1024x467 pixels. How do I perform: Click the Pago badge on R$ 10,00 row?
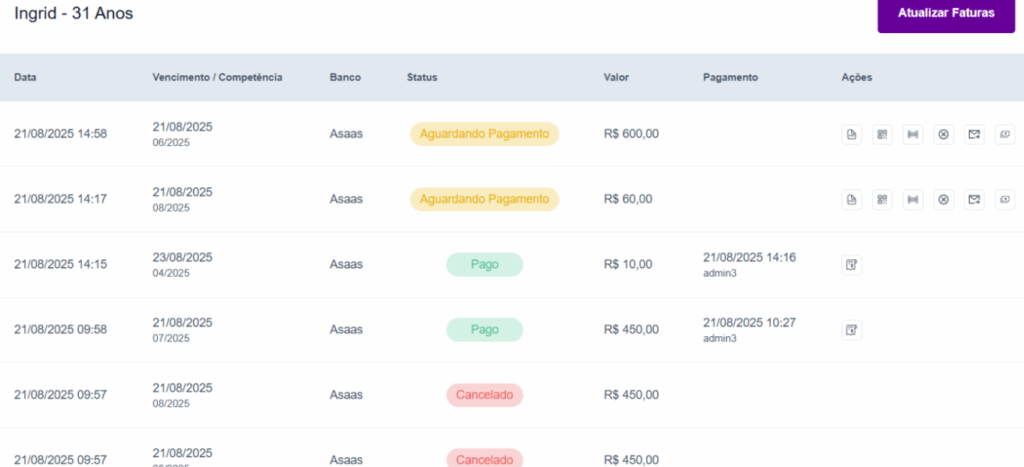[484, 265]
